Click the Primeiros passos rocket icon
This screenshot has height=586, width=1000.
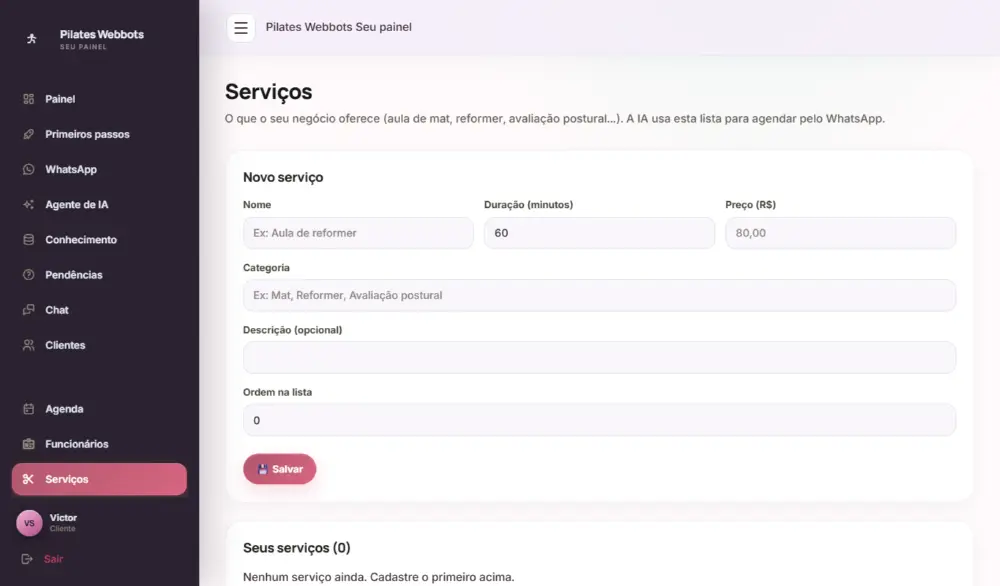click(29, 134)
